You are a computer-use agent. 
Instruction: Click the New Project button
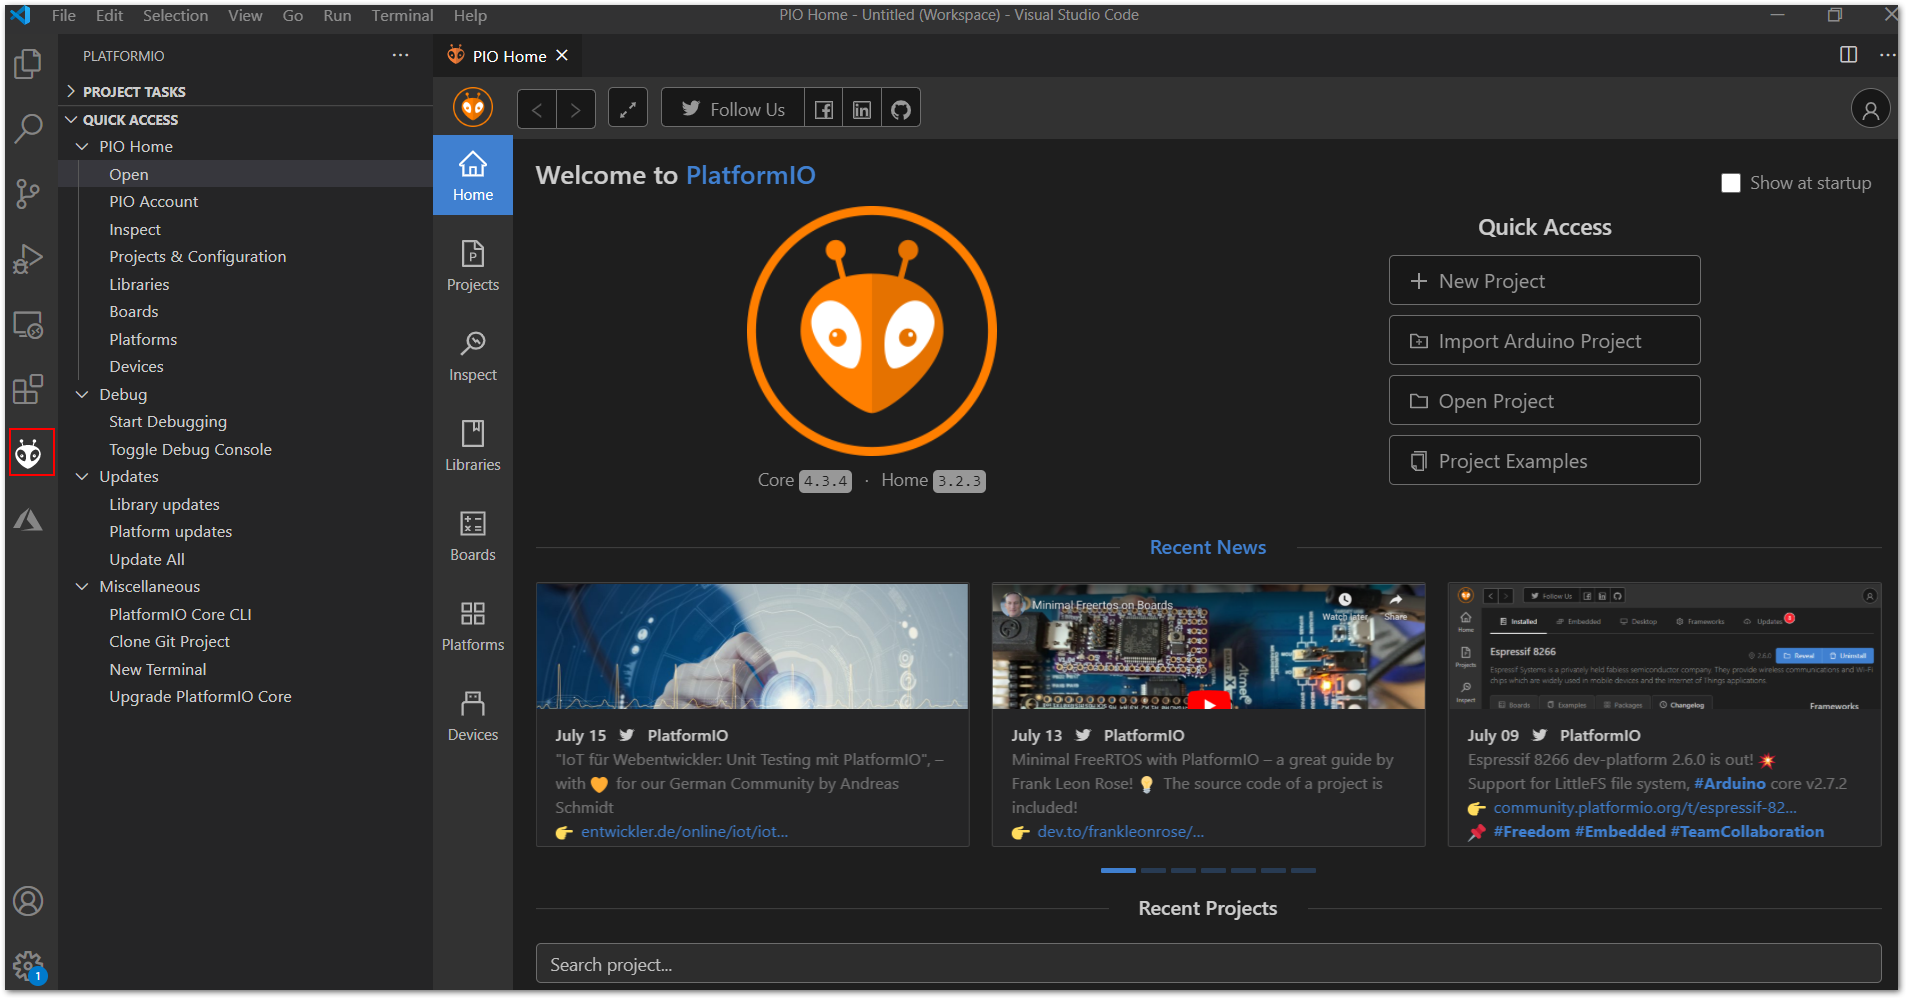(x=1544, y=281)
